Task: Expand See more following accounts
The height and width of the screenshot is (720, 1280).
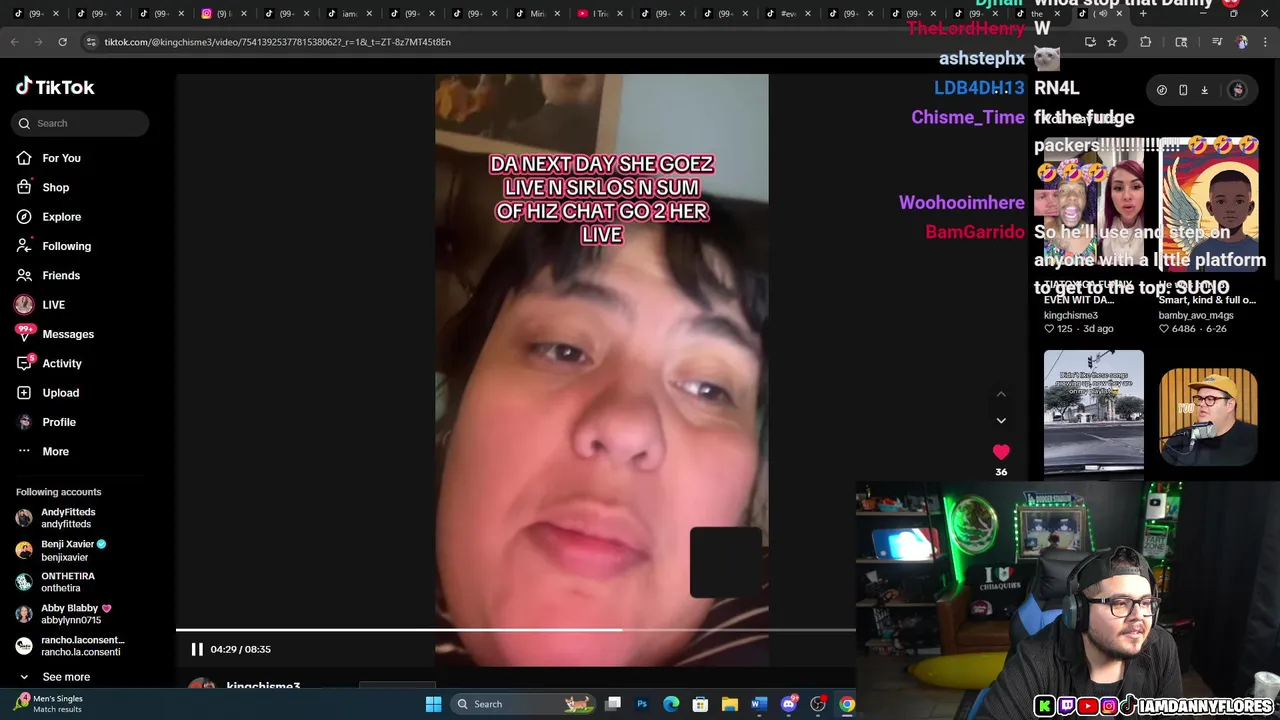Action: 66,677
